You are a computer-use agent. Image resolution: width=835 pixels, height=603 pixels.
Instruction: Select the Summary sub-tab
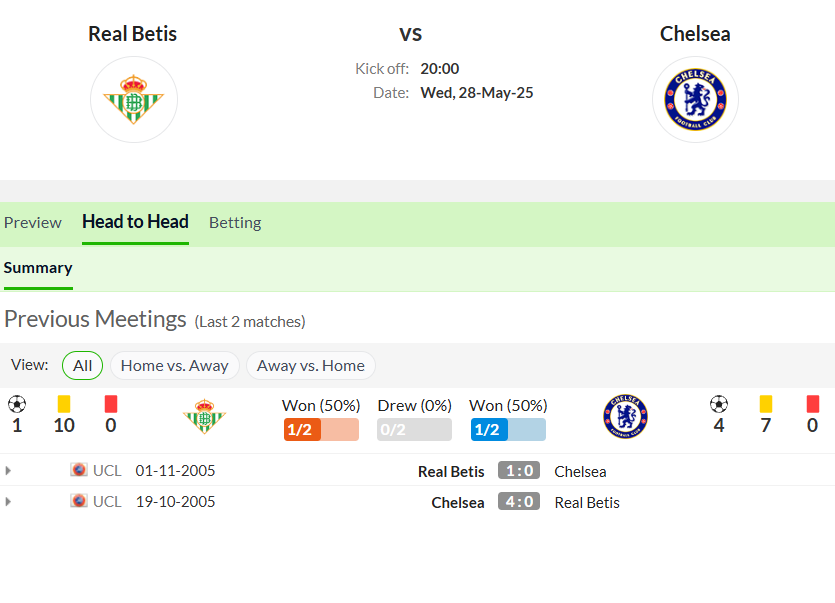point(38,268)
